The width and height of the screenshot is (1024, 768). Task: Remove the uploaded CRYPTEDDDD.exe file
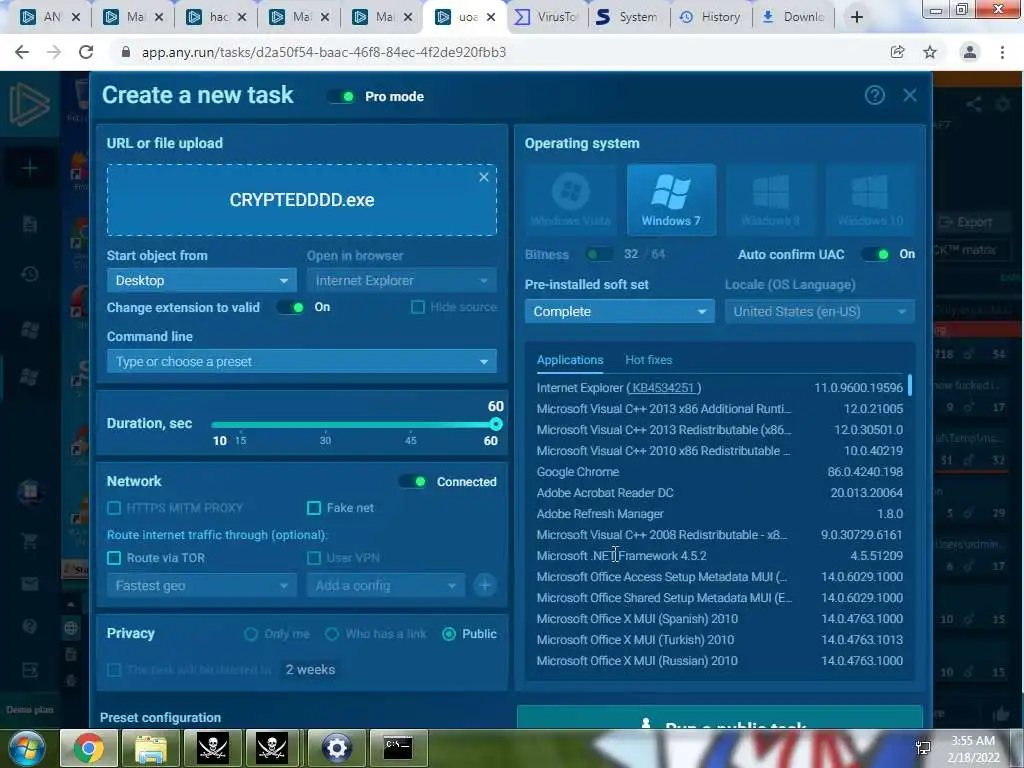tap(484, 177)
